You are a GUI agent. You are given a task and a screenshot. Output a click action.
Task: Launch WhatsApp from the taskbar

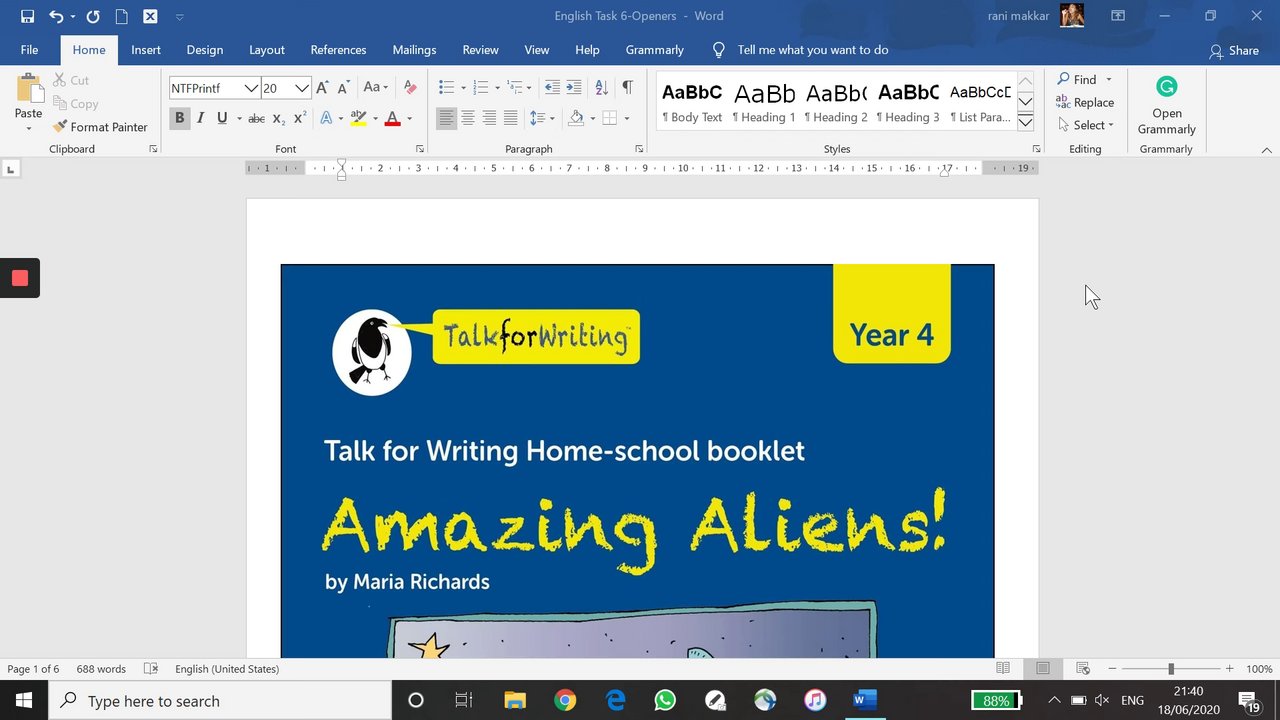pos(665,700)
